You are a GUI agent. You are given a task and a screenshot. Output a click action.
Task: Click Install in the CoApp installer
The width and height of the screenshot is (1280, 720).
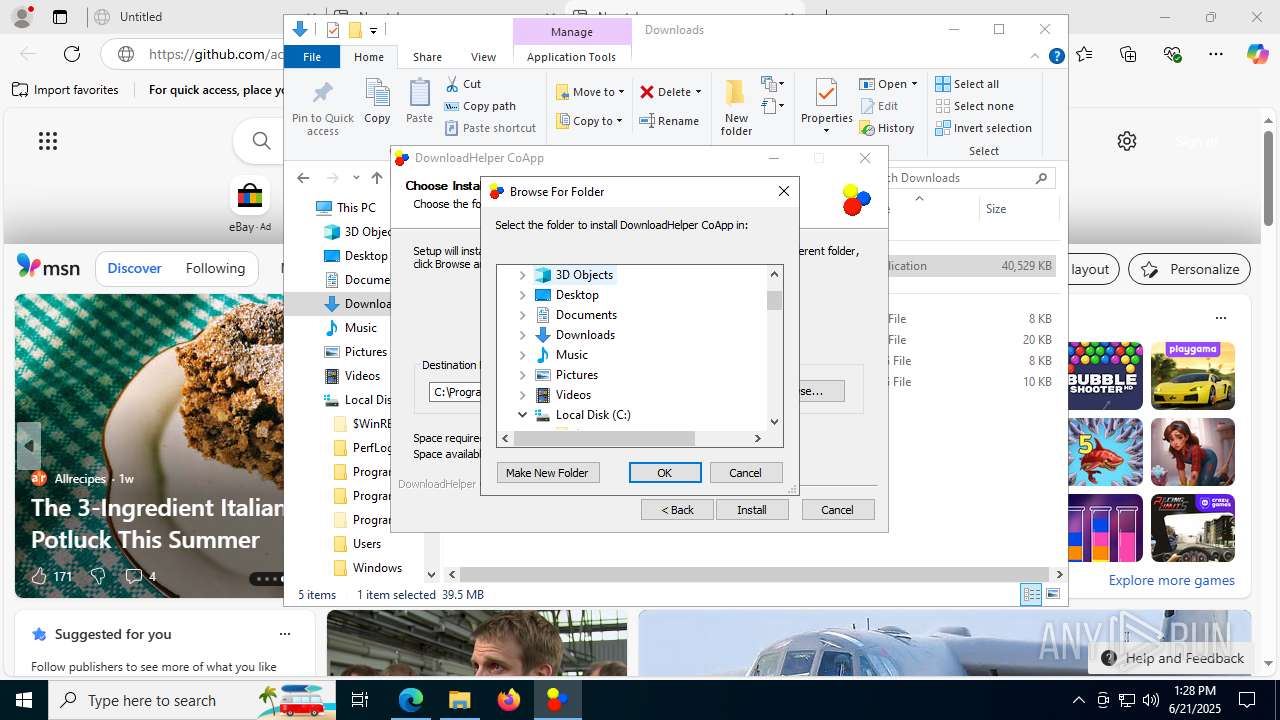(x=752, y=510)
